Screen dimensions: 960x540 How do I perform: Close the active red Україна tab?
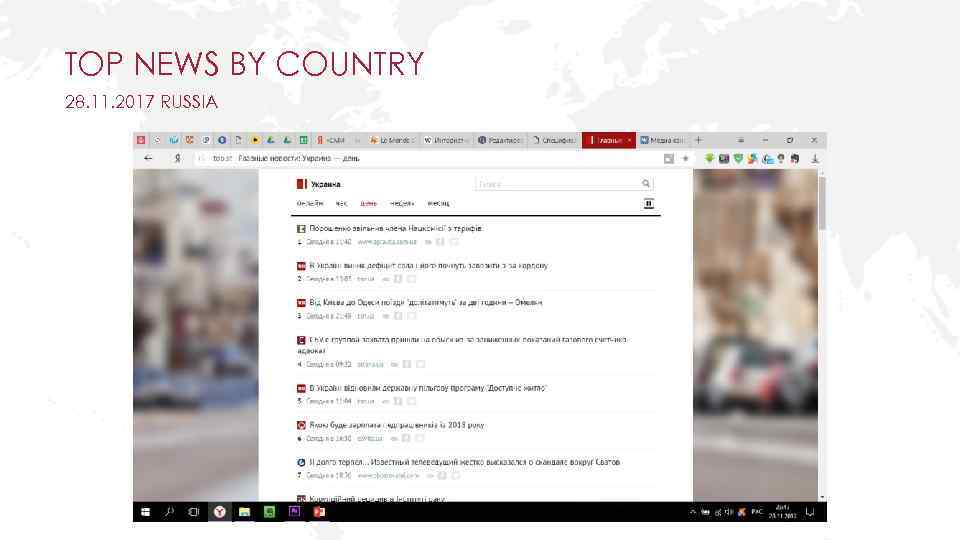(x=629, y=140)
